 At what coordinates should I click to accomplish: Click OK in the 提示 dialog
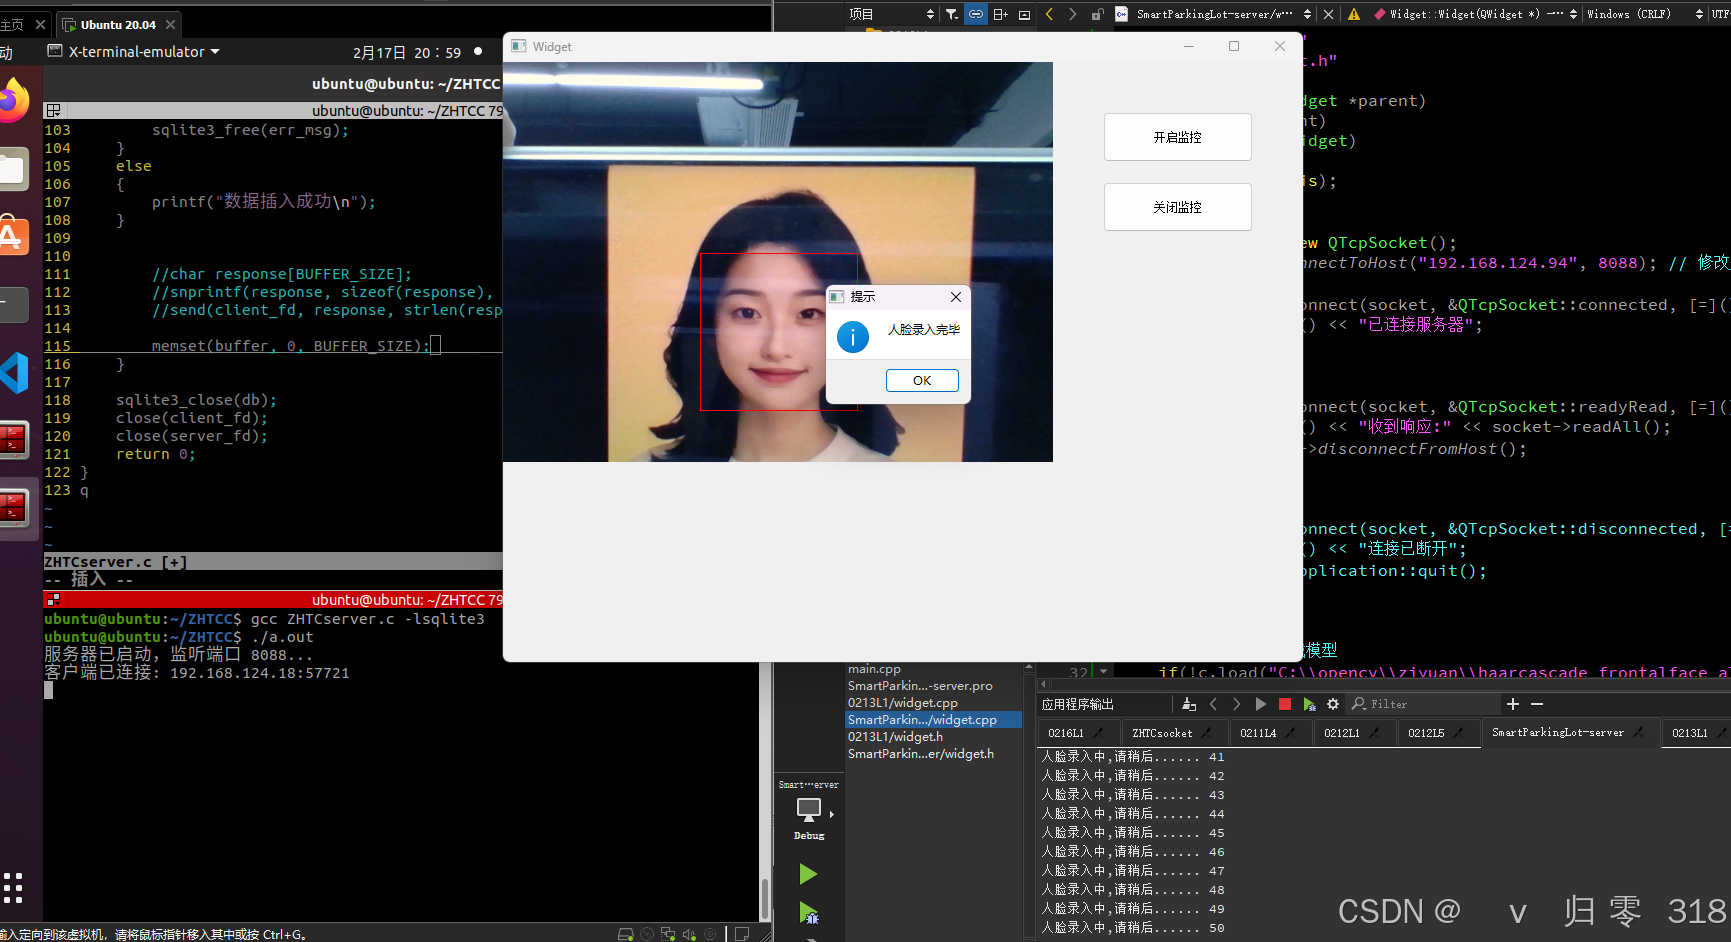pos(922,381)
